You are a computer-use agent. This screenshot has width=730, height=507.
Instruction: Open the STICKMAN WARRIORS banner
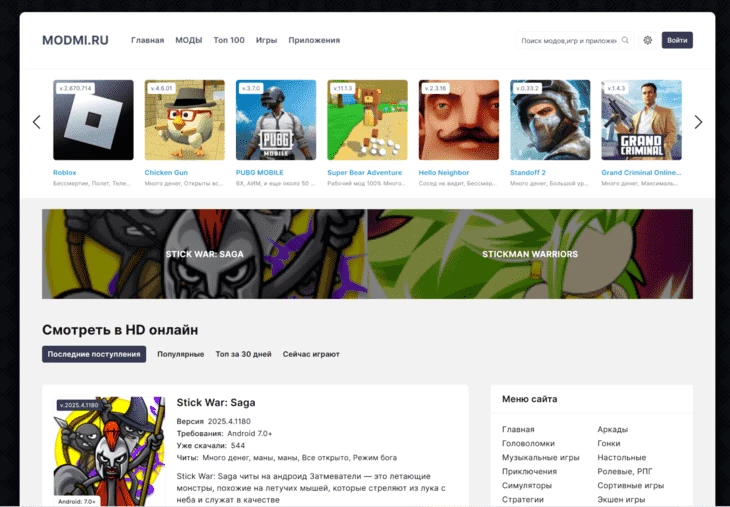point(530,254)
